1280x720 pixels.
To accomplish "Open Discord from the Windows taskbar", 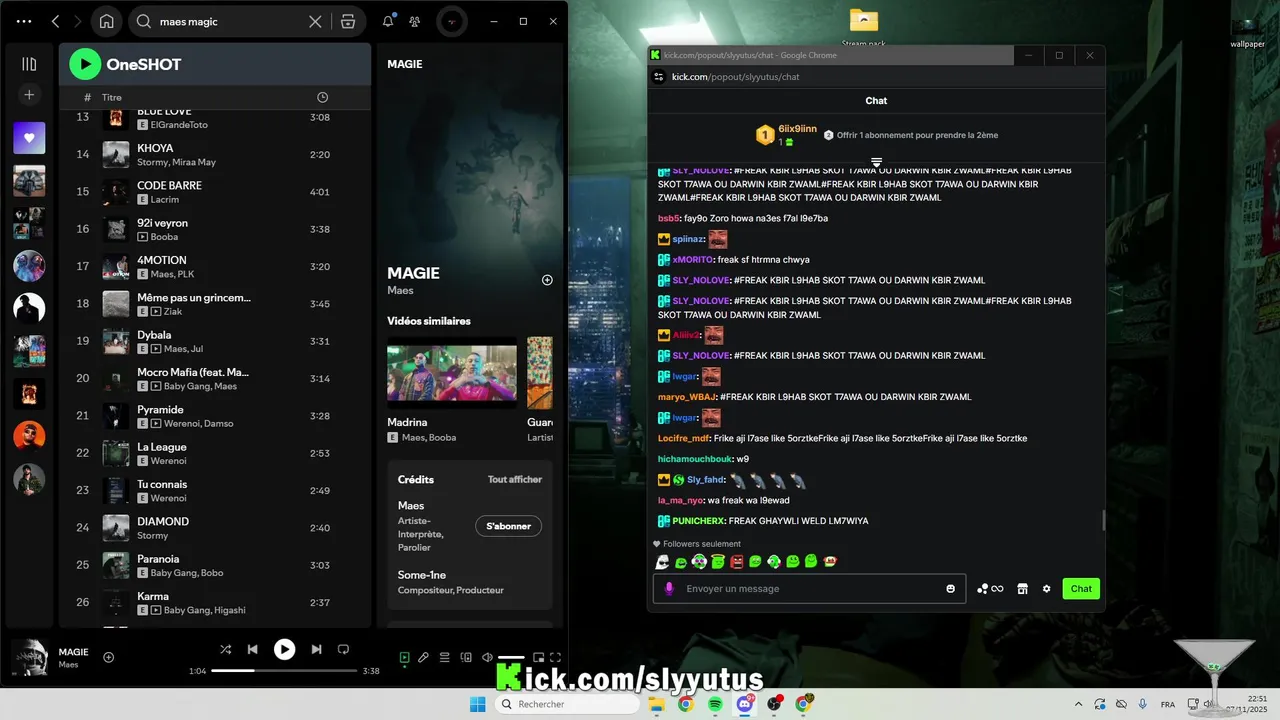I will [745, 704].
